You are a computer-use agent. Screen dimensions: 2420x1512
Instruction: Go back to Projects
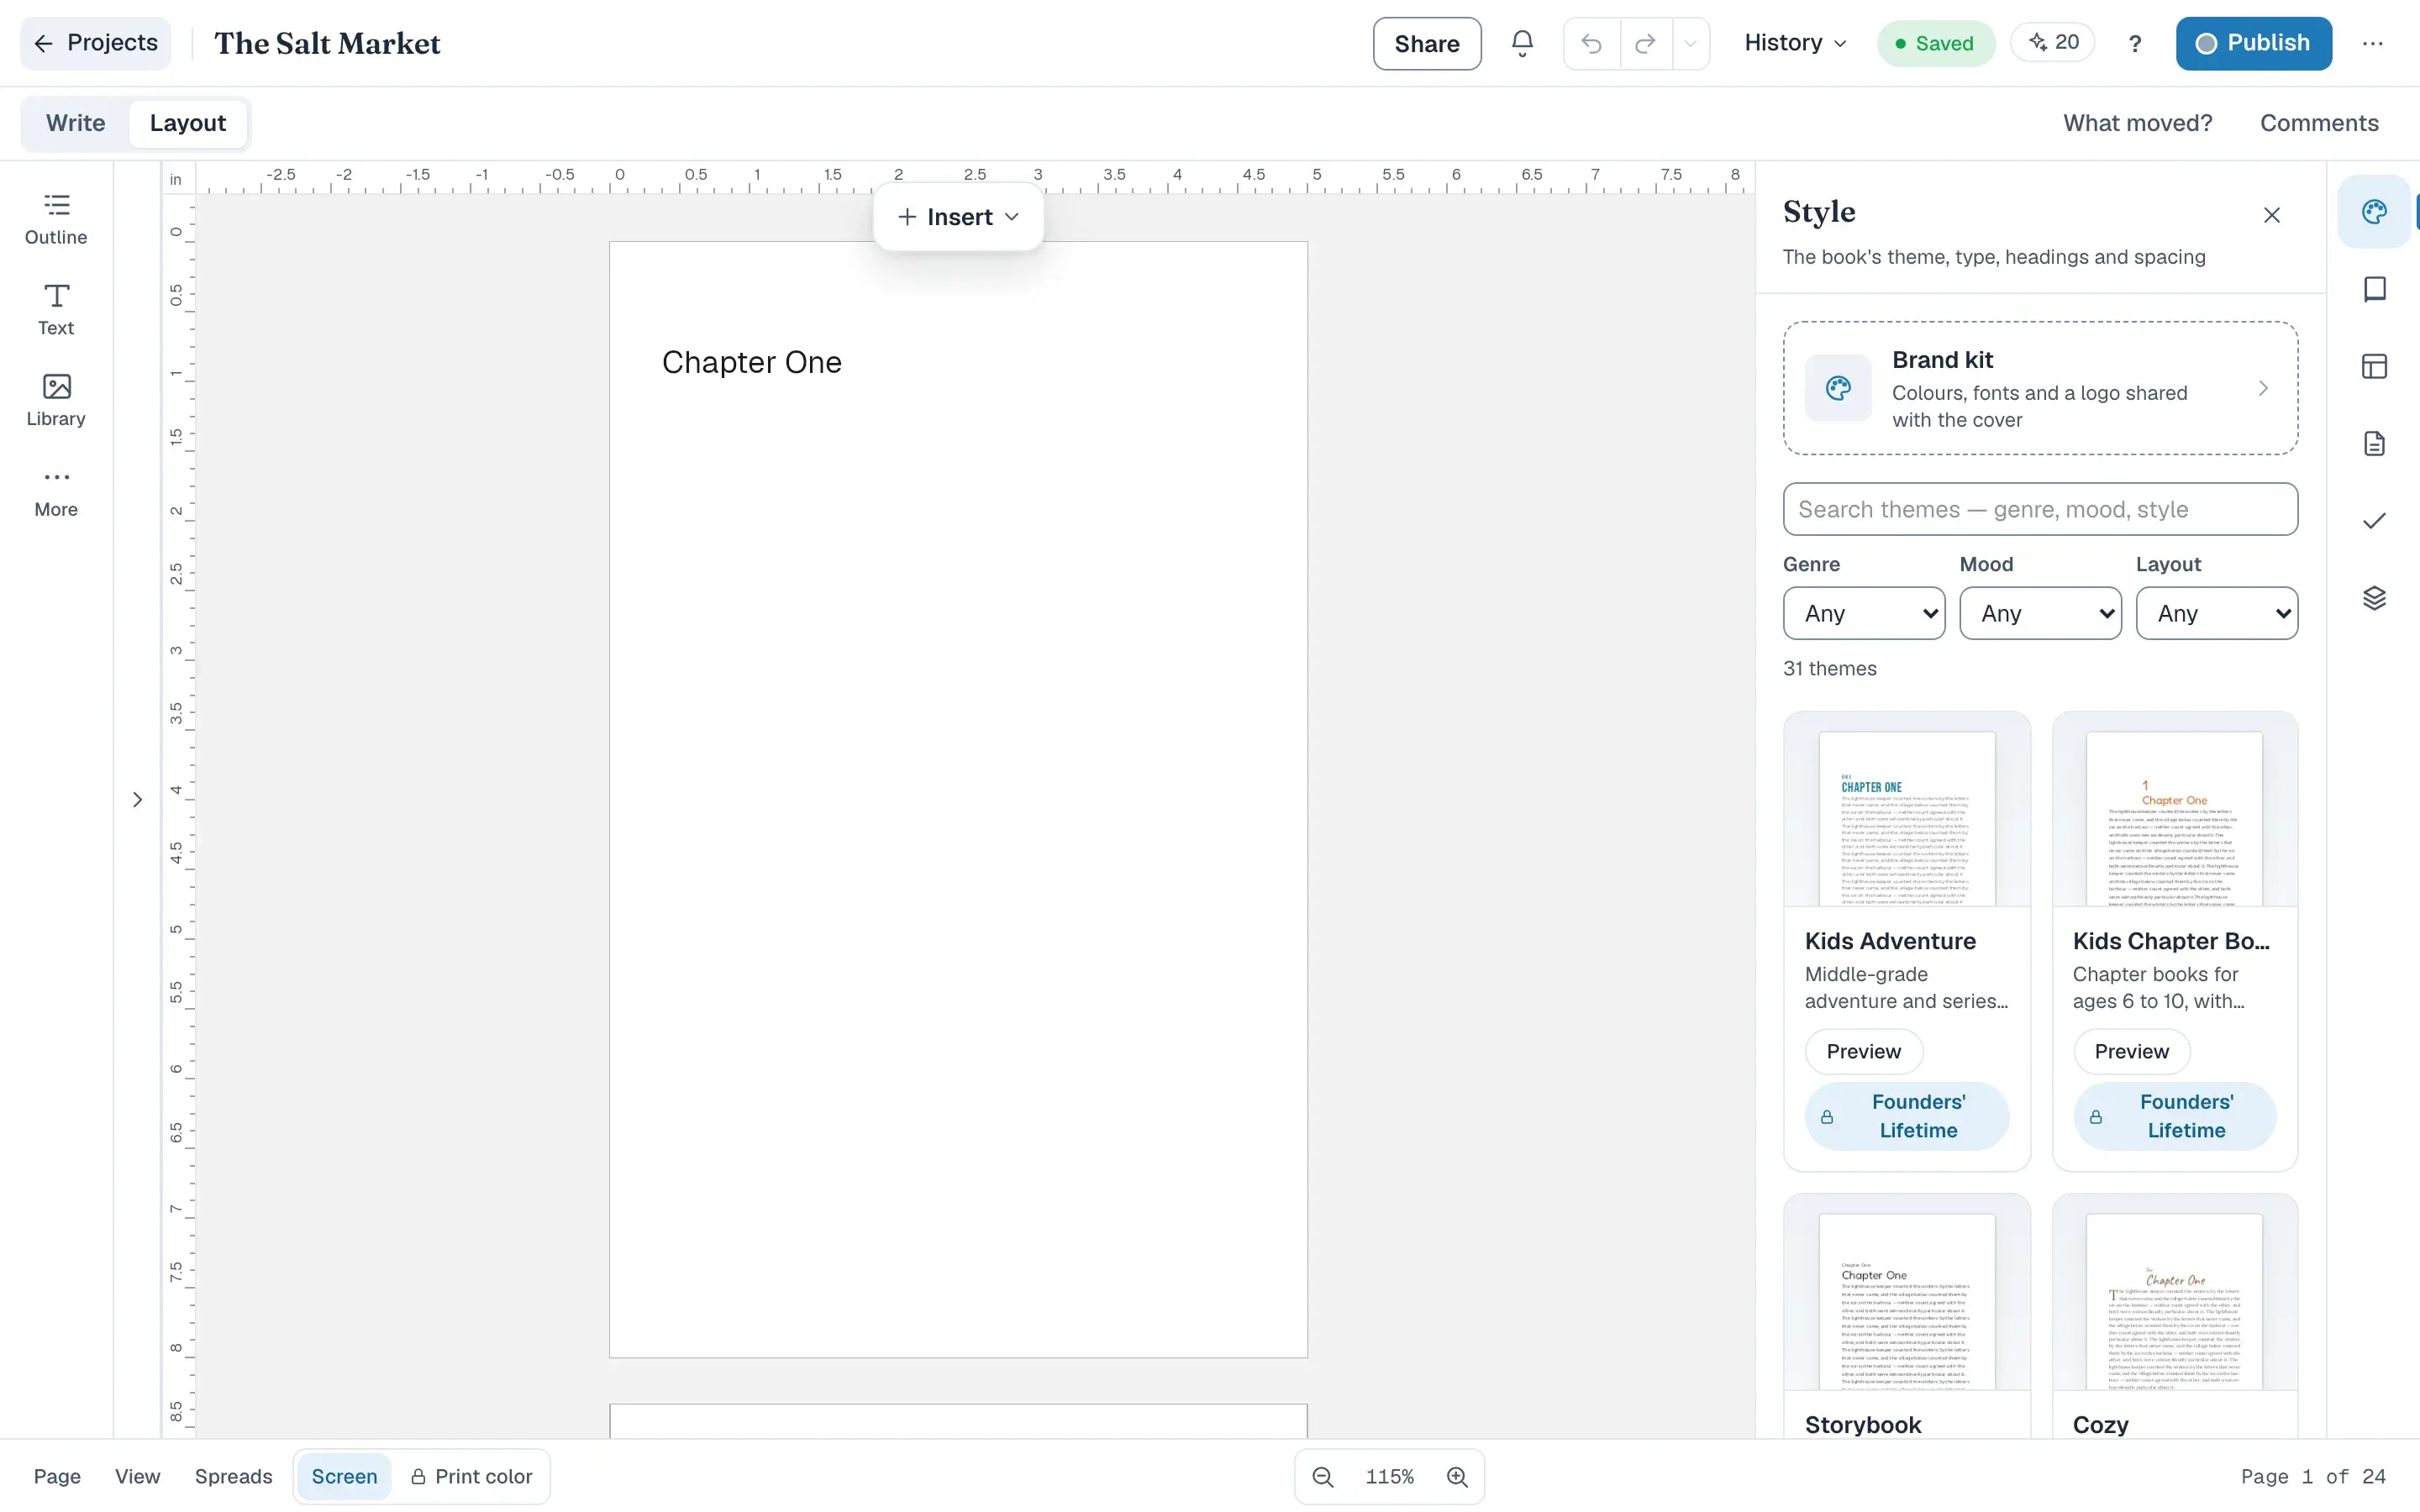click(96, 43)
